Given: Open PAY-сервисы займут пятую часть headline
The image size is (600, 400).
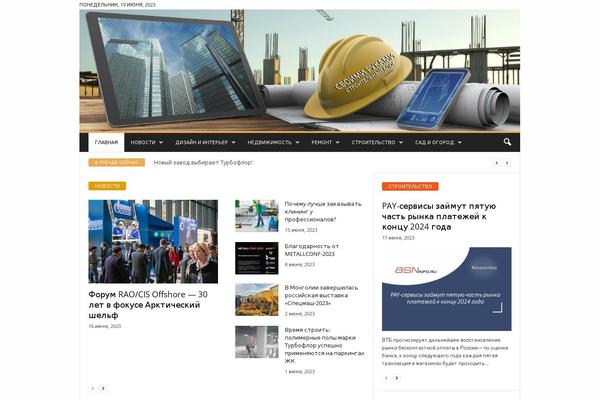Looking at the screenshot, I should pyautogui.click(x=439, y=216).
